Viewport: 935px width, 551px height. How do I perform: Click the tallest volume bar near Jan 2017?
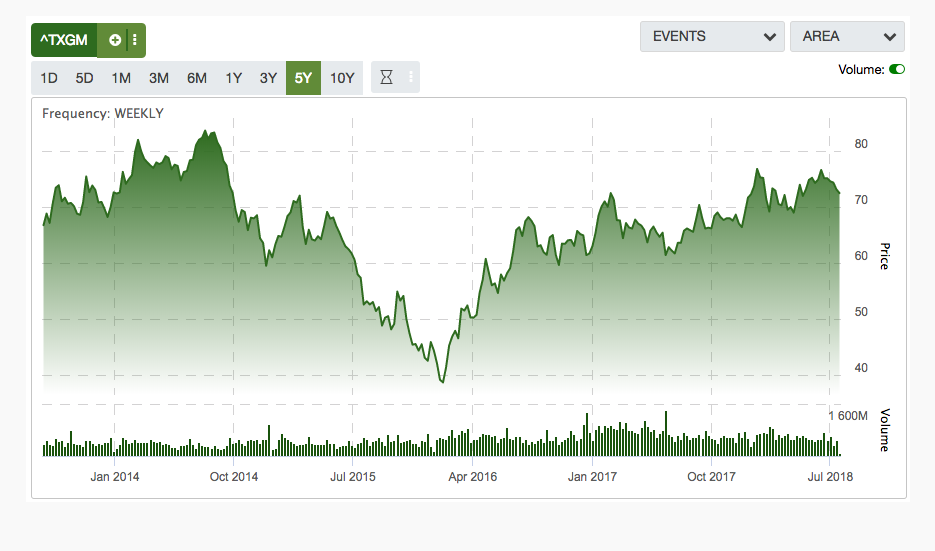(x=587, y=435)
